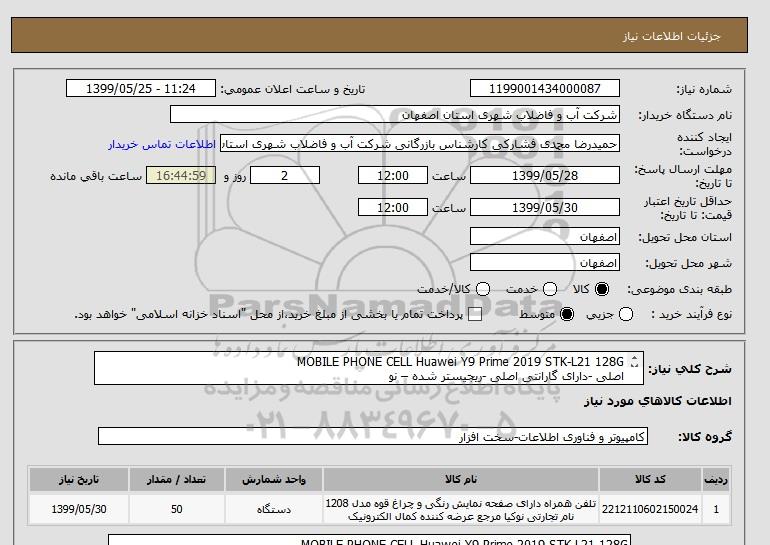Image resolution: width=770 pixels, height=545 pixels.
Task: Select the خدمت radio button
Action: click(550, 289)
